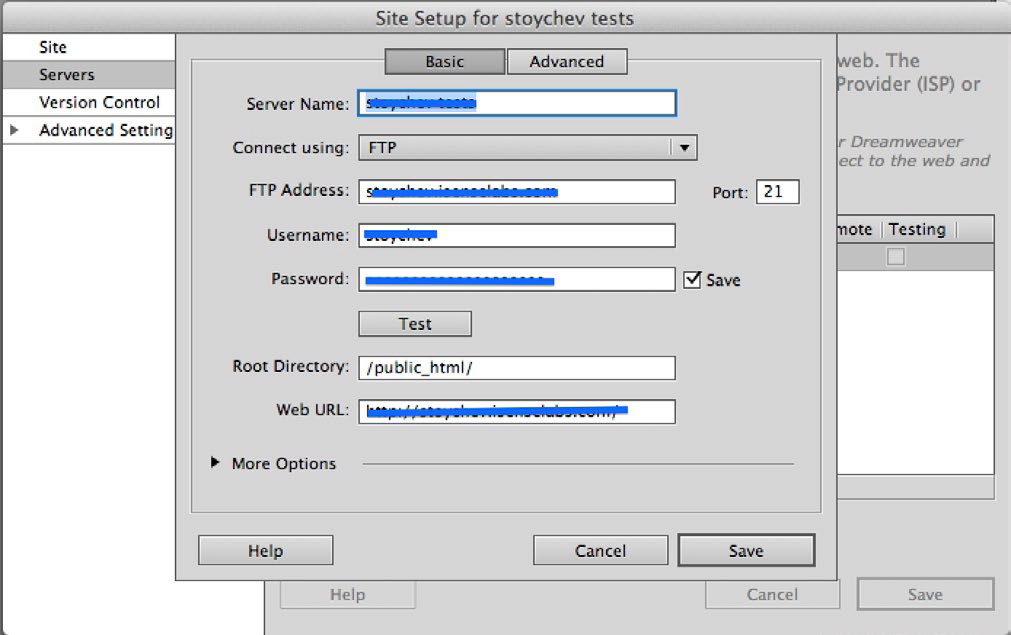Expand the More Options disclosure triangle
Image resolution: width=1011 pixels, height=635 pixels.
pyautogui.click(x=215, y=462)
